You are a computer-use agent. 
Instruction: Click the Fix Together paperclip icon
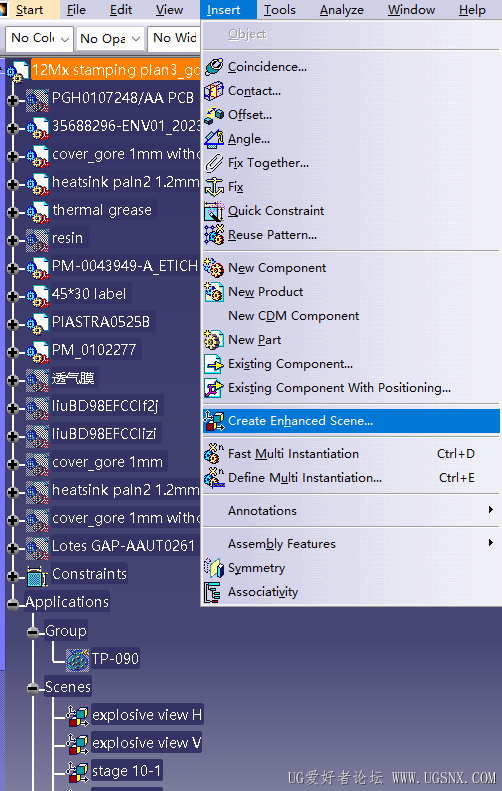point(214,163)
